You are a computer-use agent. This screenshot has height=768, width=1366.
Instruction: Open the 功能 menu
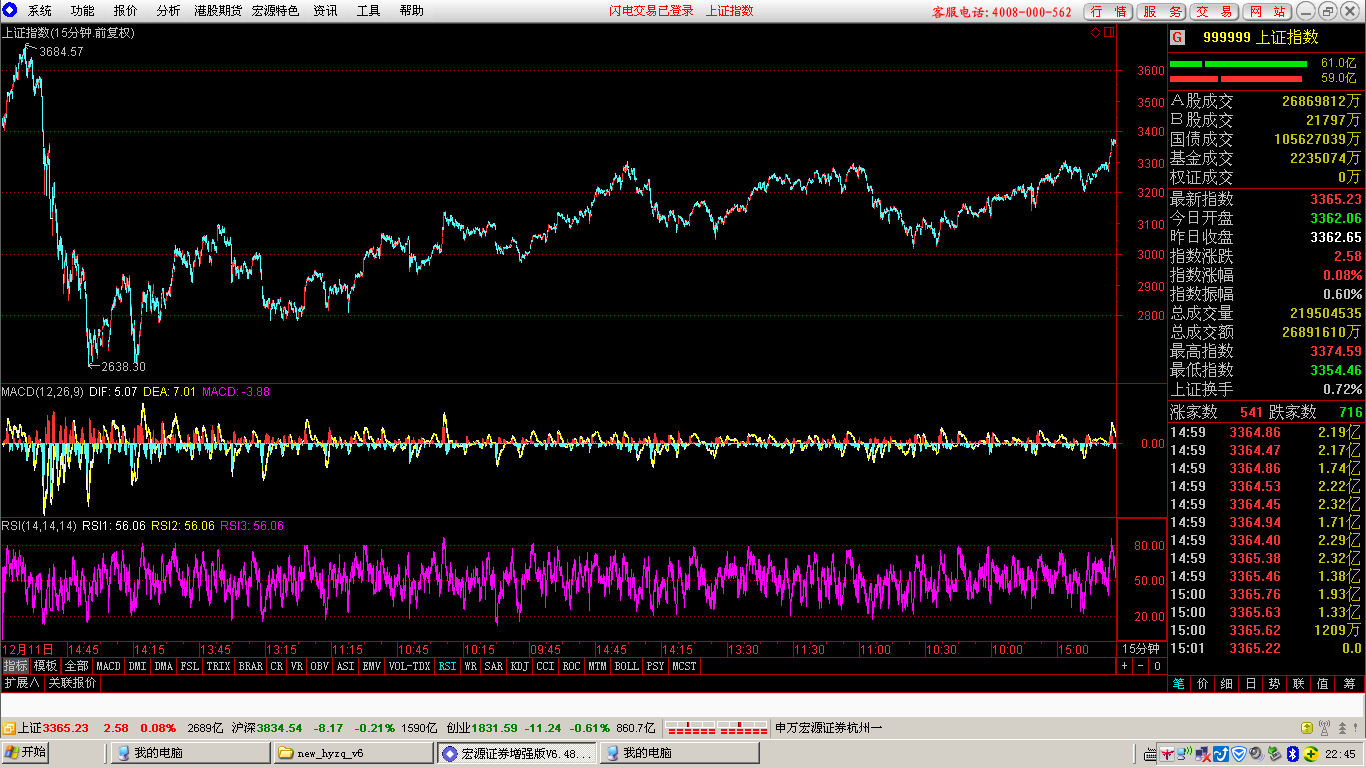point(83,11)
